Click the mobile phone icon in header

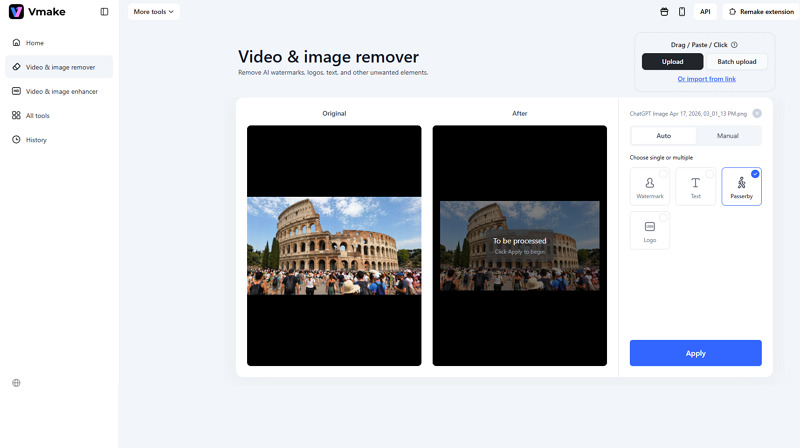coord(682,12)
